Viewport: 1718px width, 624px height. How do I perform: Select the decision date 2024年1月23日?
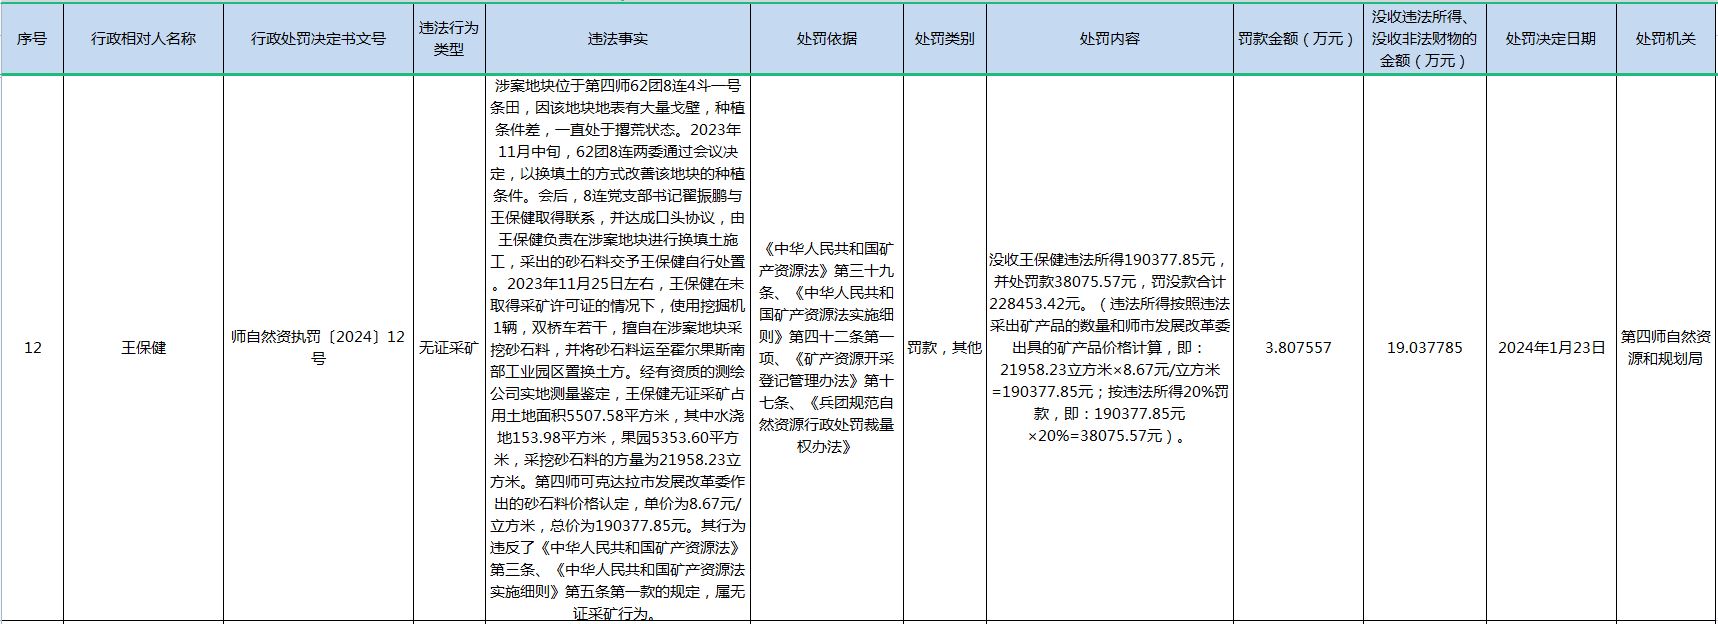[x=1551, y=348]
